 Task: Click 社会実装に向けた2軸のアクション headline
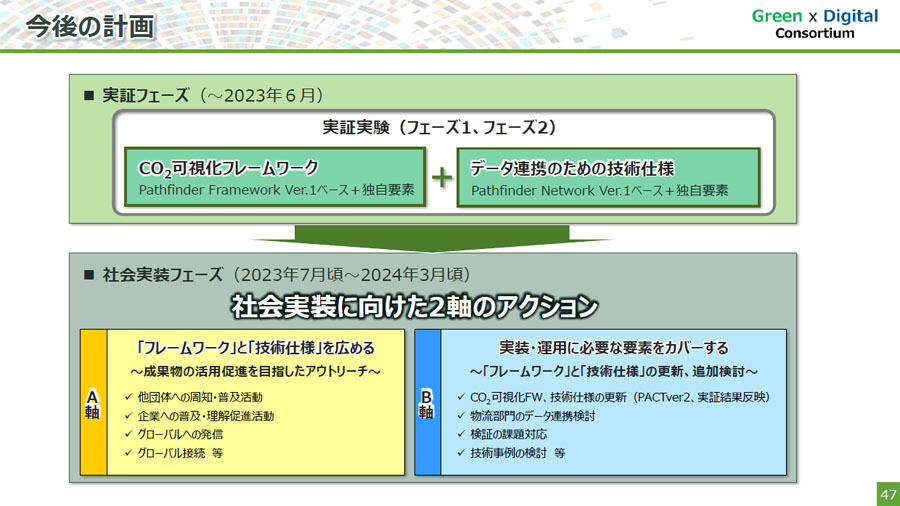(414, 306)
